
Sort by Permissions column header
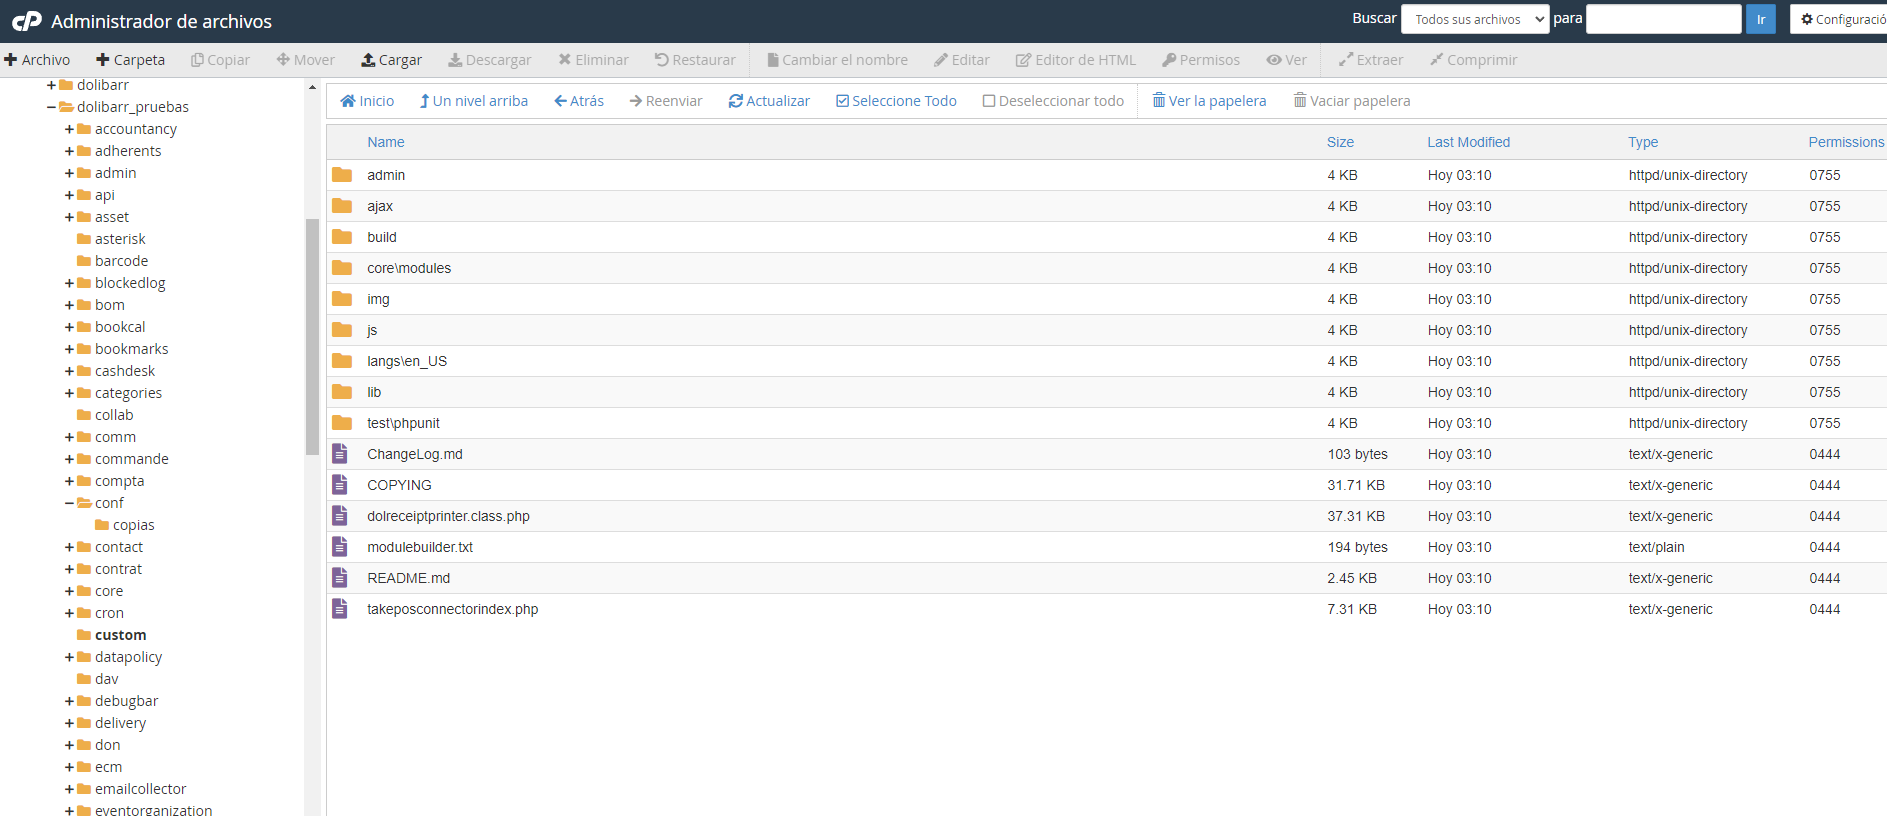point(1846,142)
